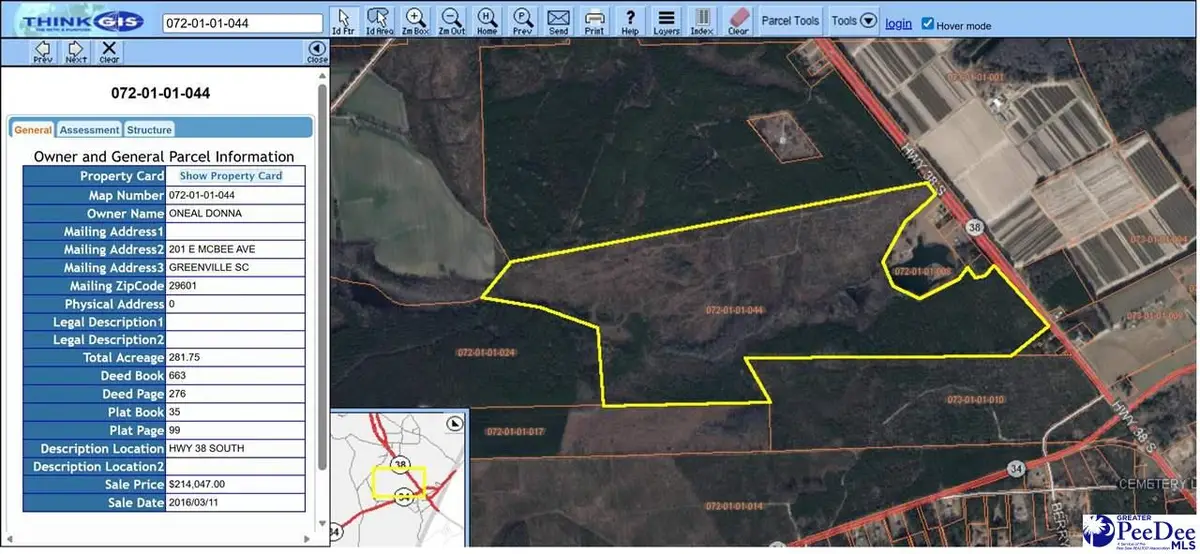Click the panel title 072-01-01-044
This screenshot has width=1200, height=554.
click(x=162, y=94)
